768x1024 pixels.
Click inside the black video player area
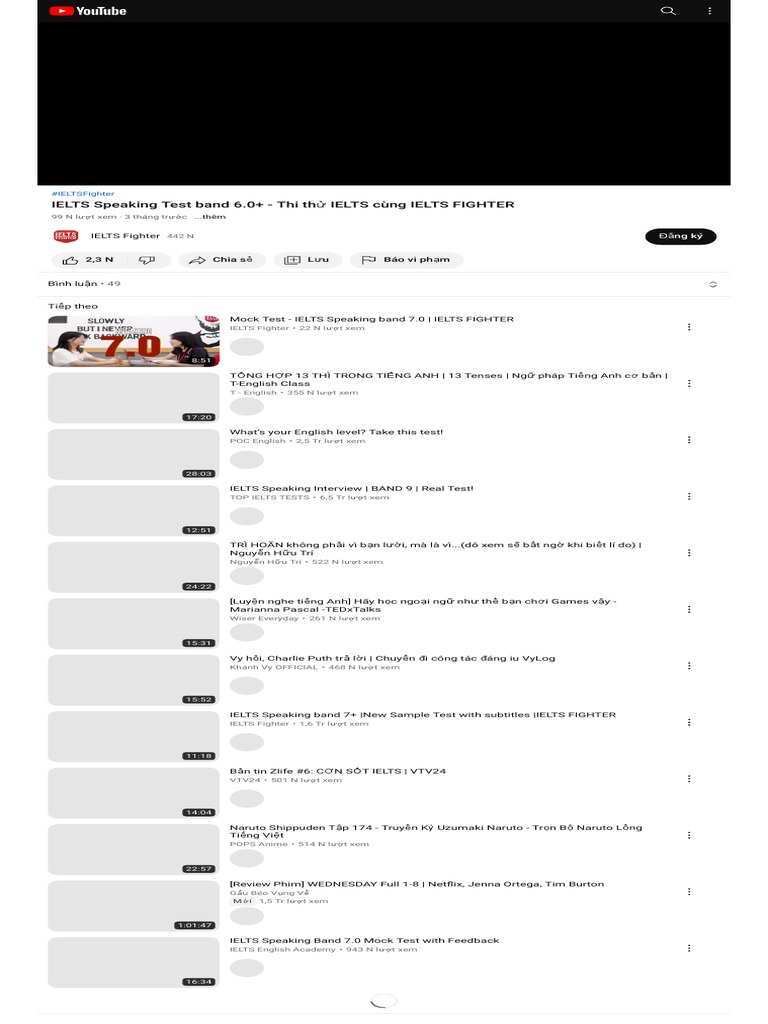pyautogui.click(x=384, y=104)
